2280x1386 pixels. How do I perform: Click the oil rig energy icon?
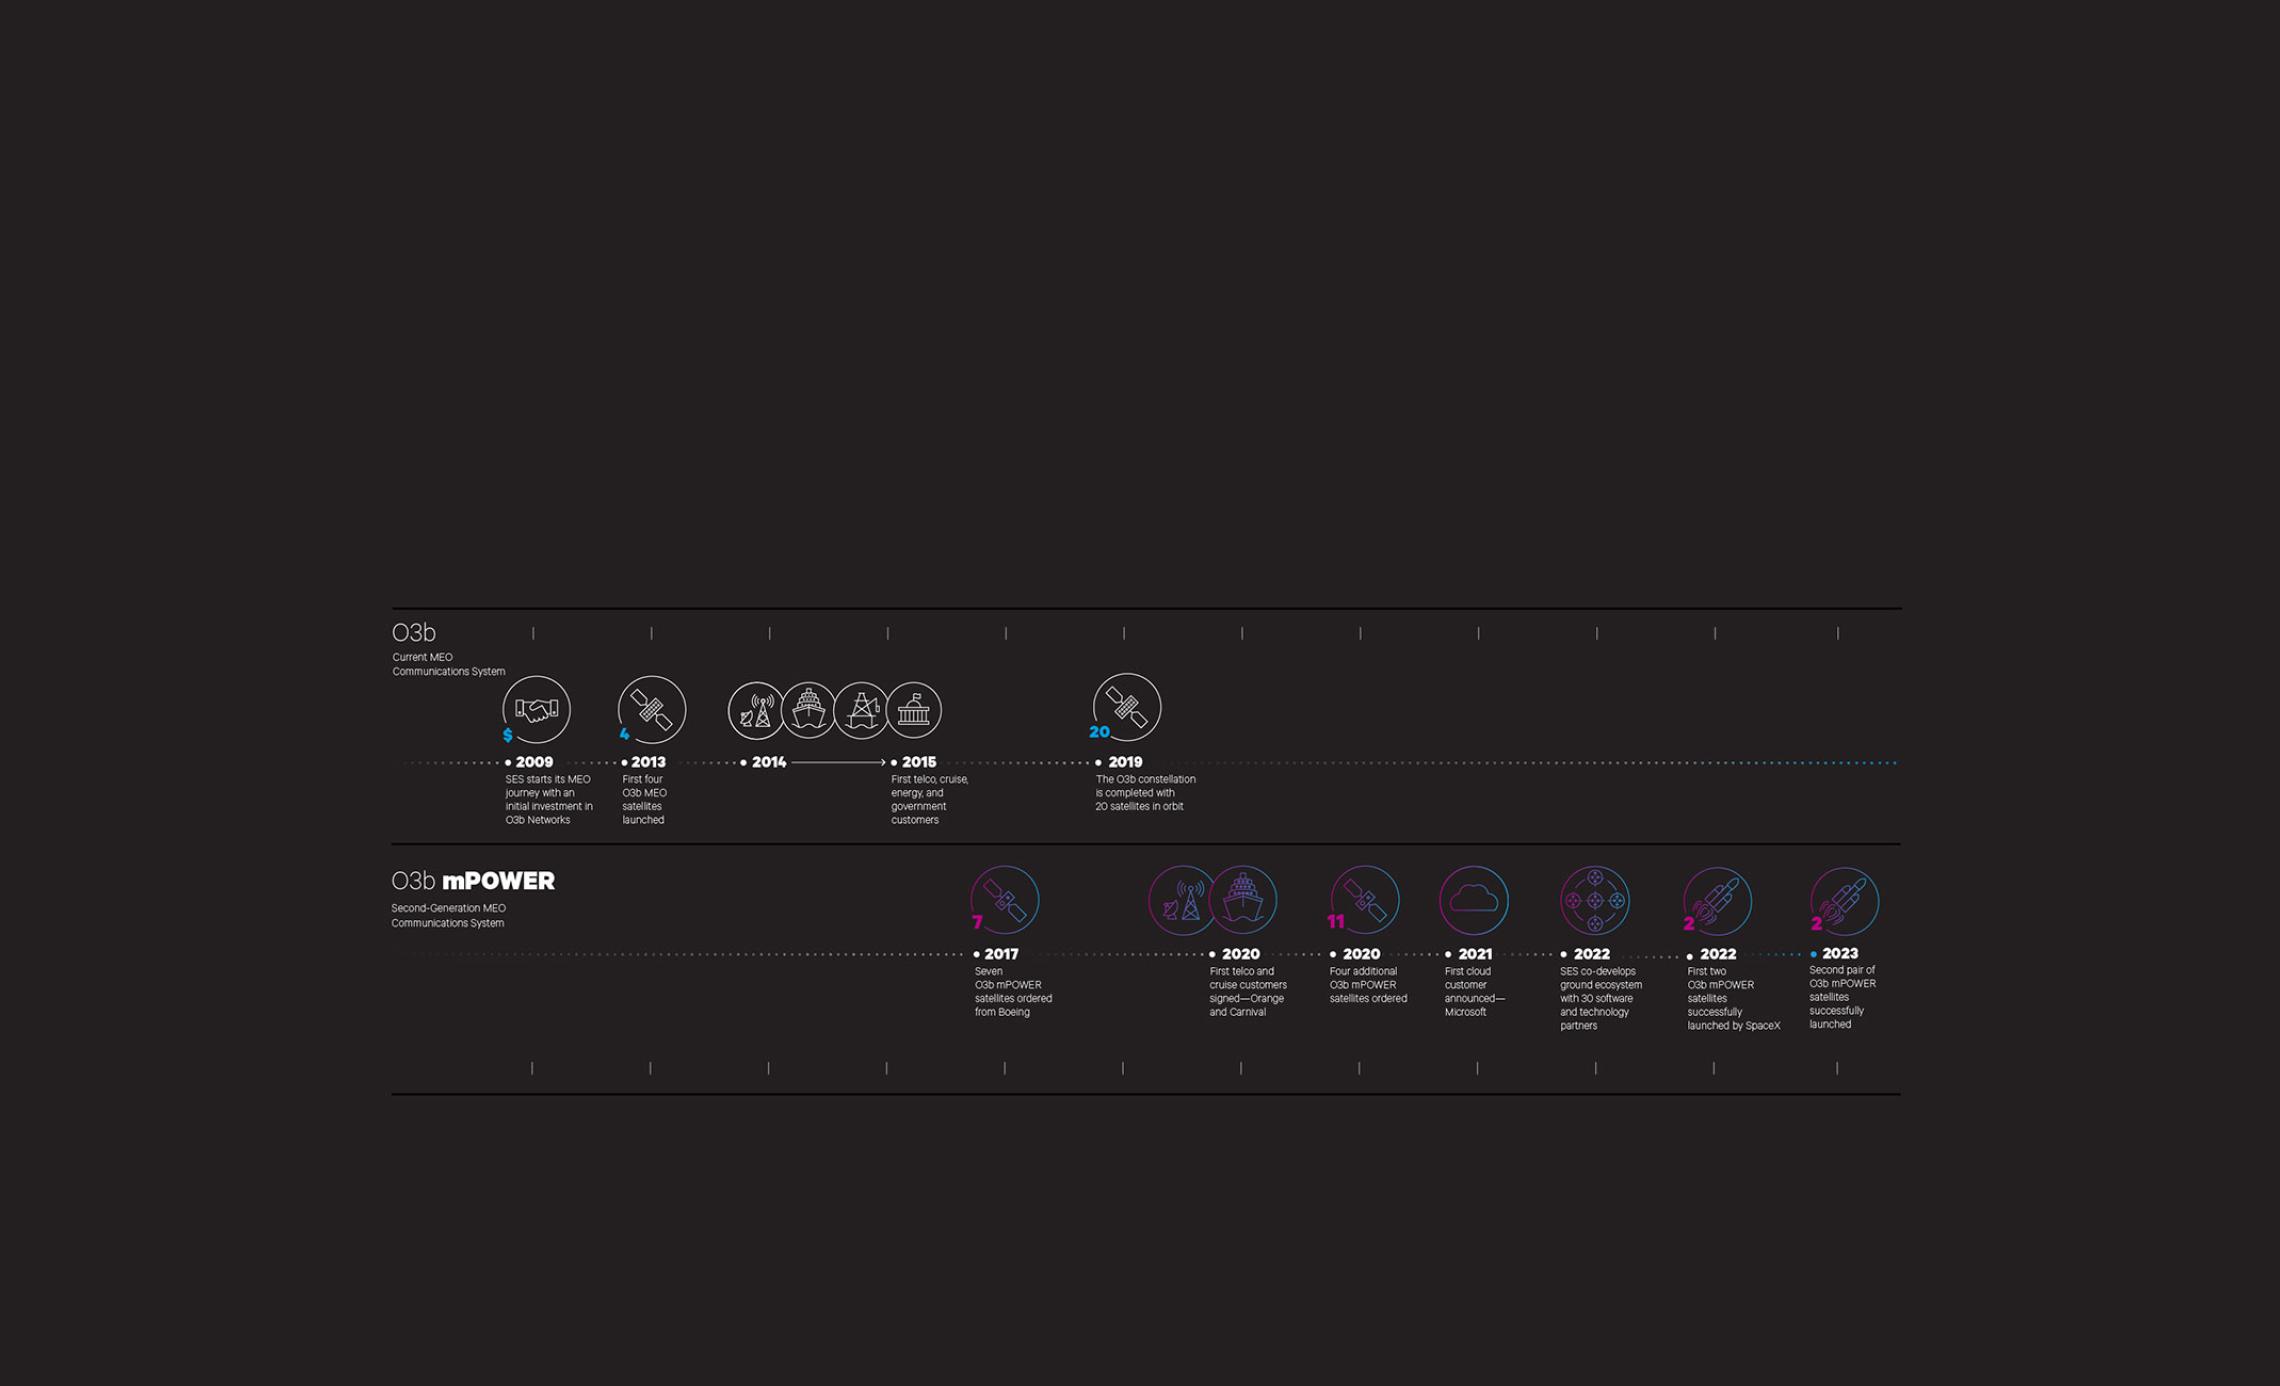[x=861, y=711]
